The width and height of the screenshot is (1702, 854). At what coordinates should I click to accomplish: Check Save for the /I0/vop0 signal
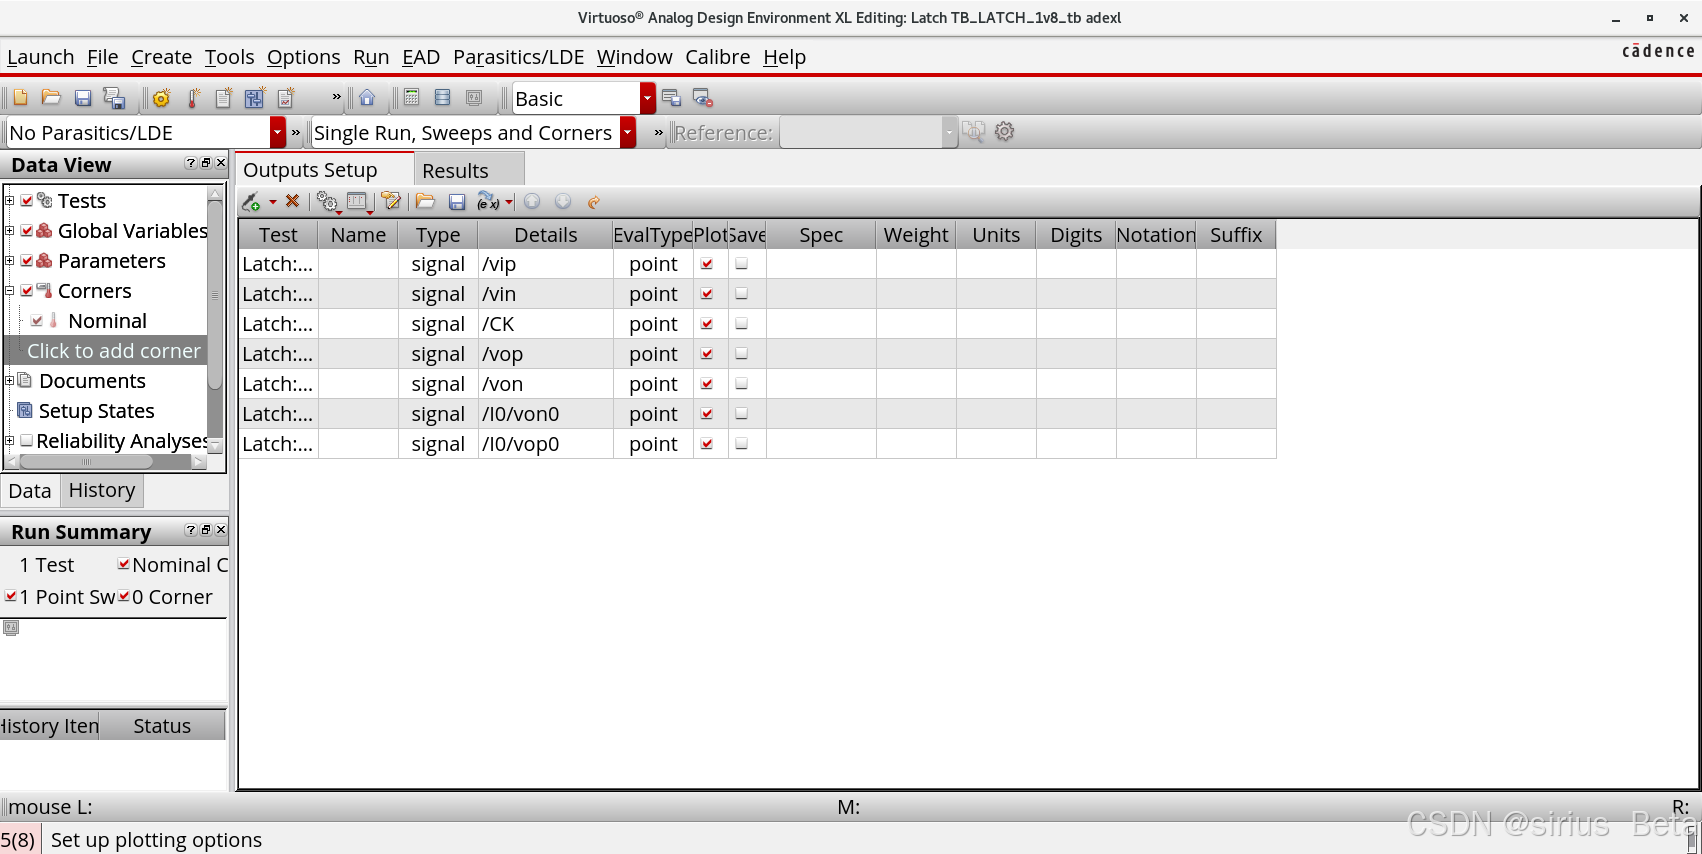point(742,444)
